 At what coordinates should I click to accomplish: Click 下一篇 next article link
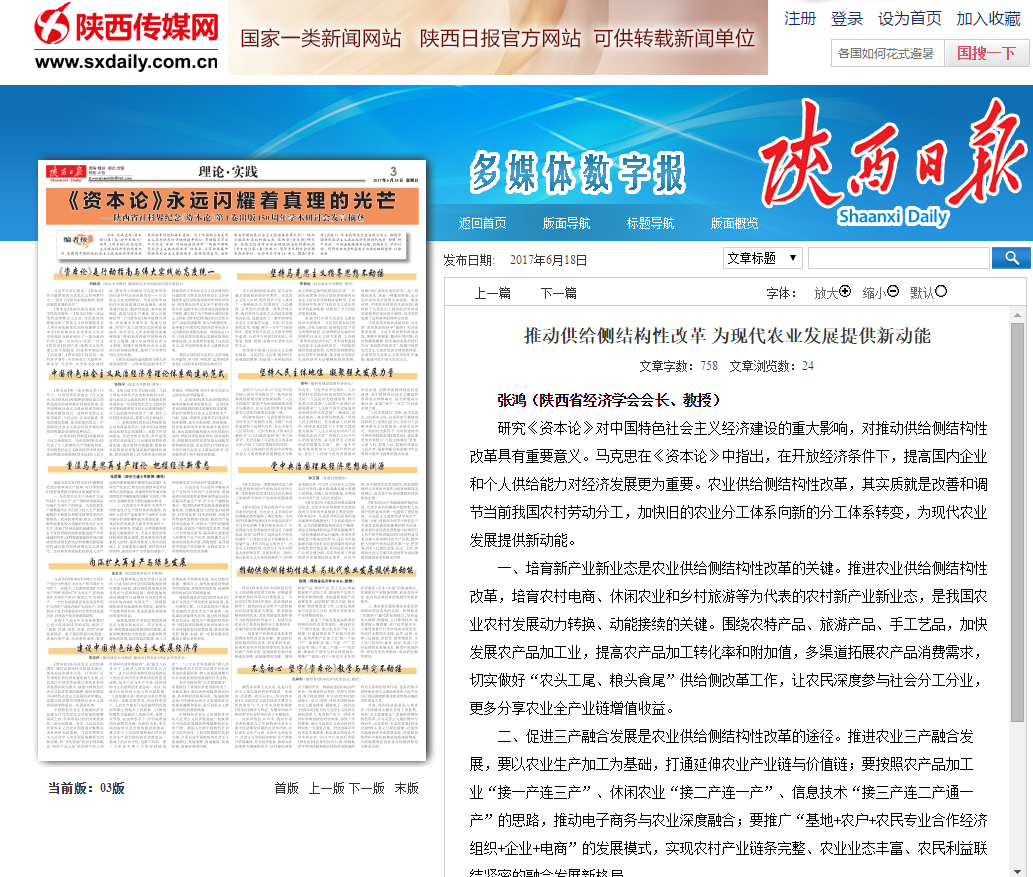coord(558,293)
